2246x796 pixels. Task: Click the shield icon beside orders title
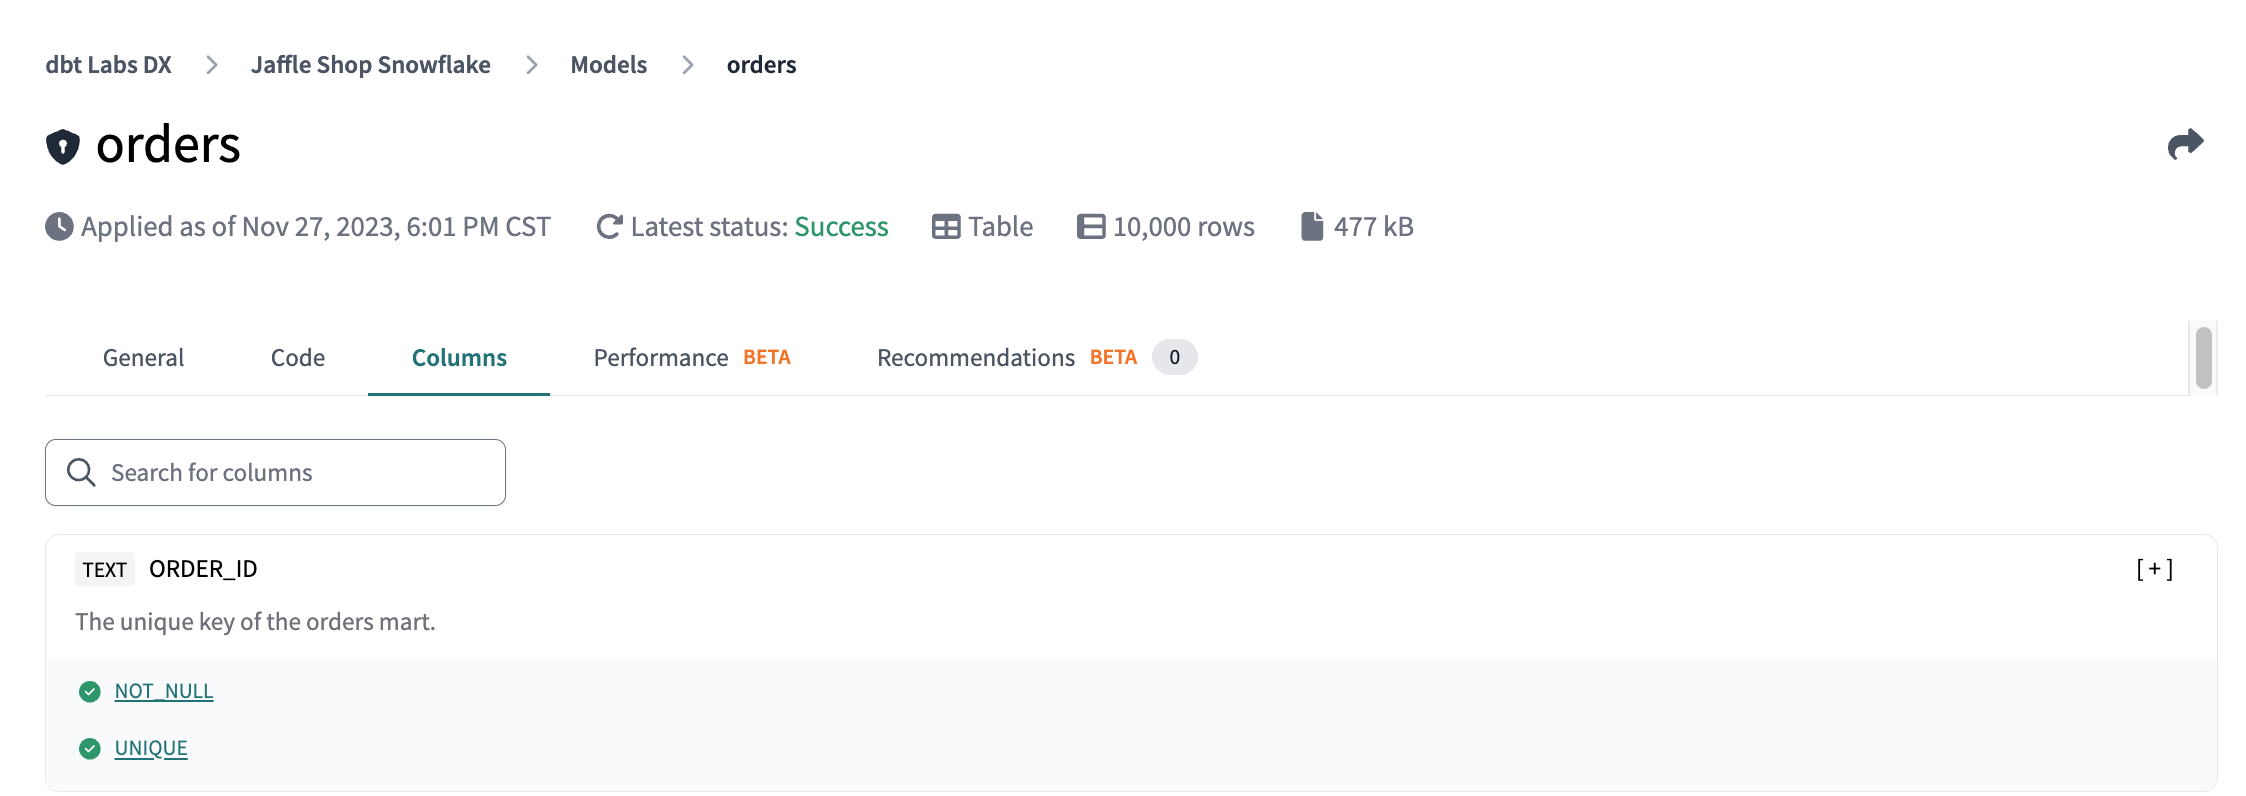coord(62,146)
